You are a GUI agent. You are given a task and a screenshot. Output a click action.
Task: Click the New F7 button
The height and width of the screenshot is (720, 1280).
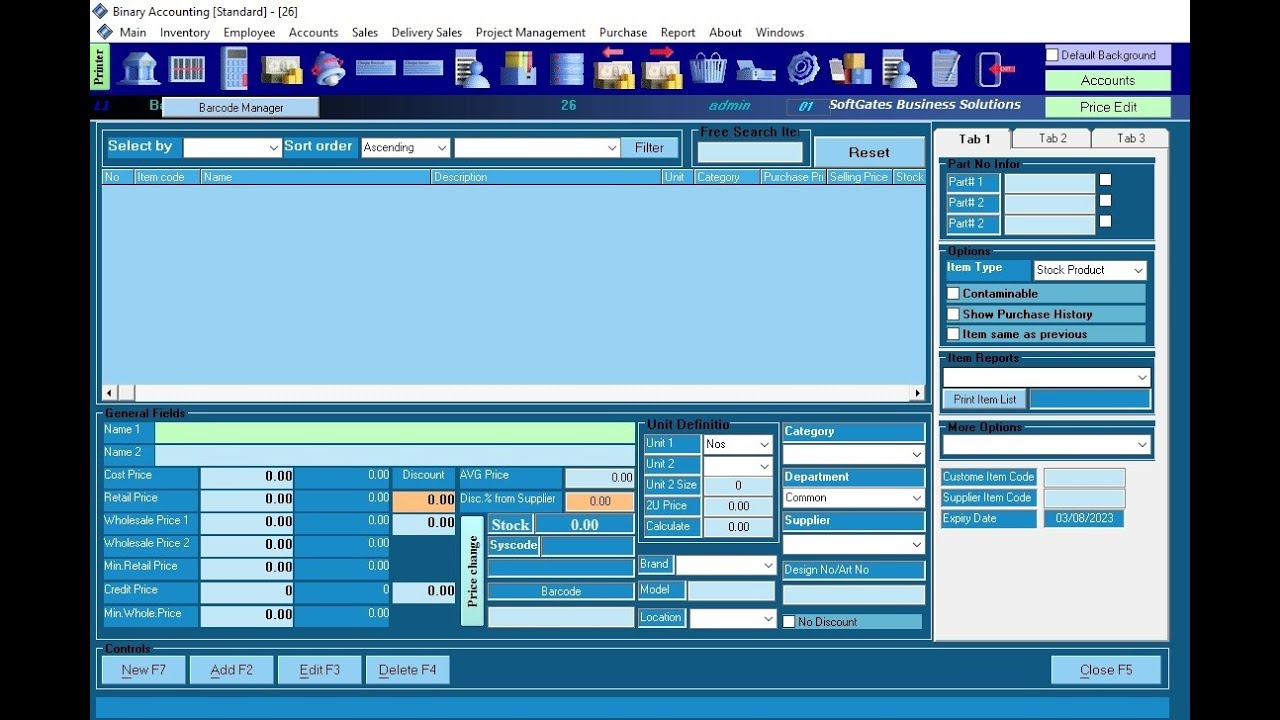[x=144, y=670]
